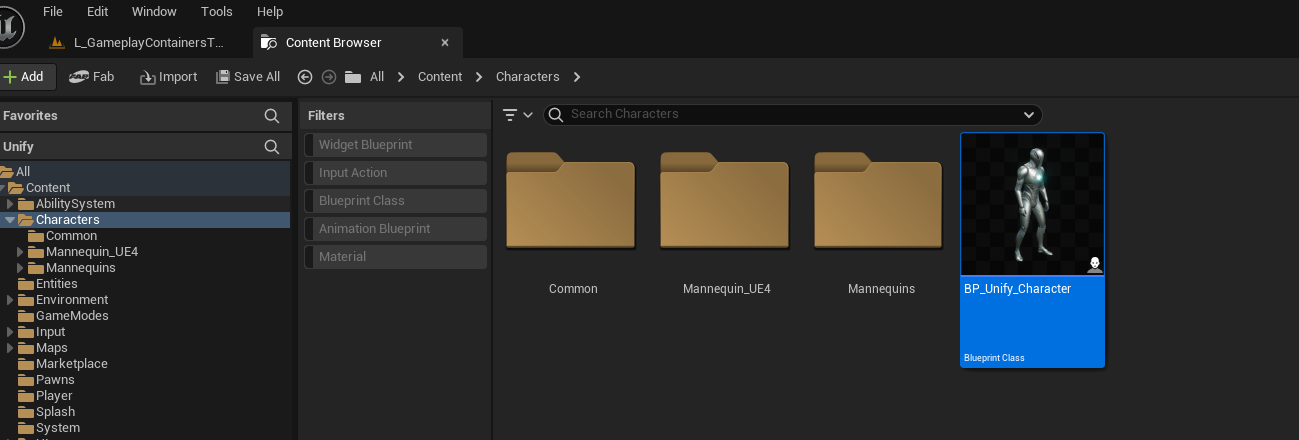
Task: Expand the Mannequin_UE4 folder arrow in tree
Action: click(20, 252)
